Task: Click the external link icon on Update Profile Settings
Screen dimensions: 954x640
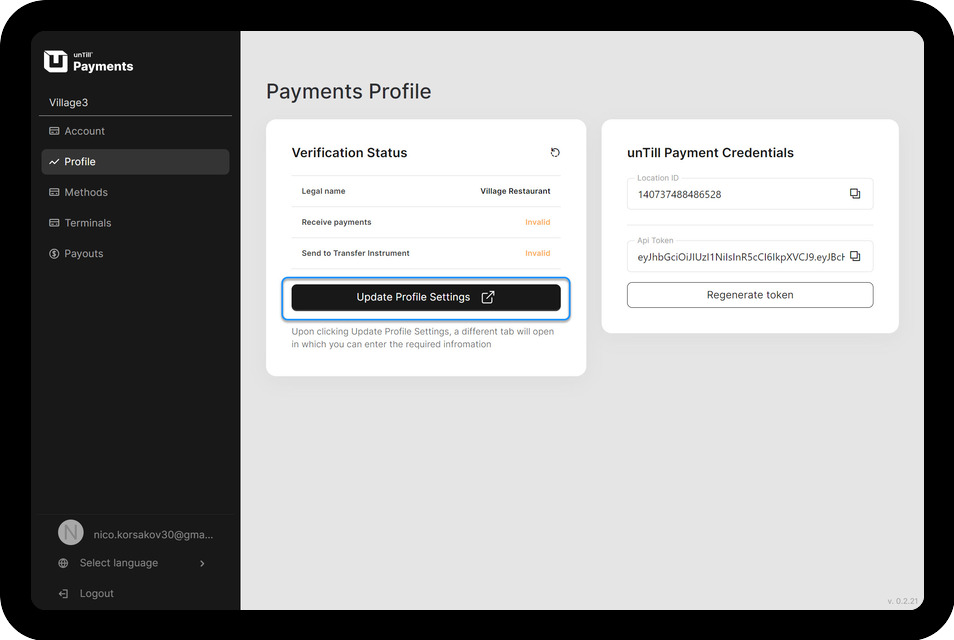Action: (x=488, y=297)
